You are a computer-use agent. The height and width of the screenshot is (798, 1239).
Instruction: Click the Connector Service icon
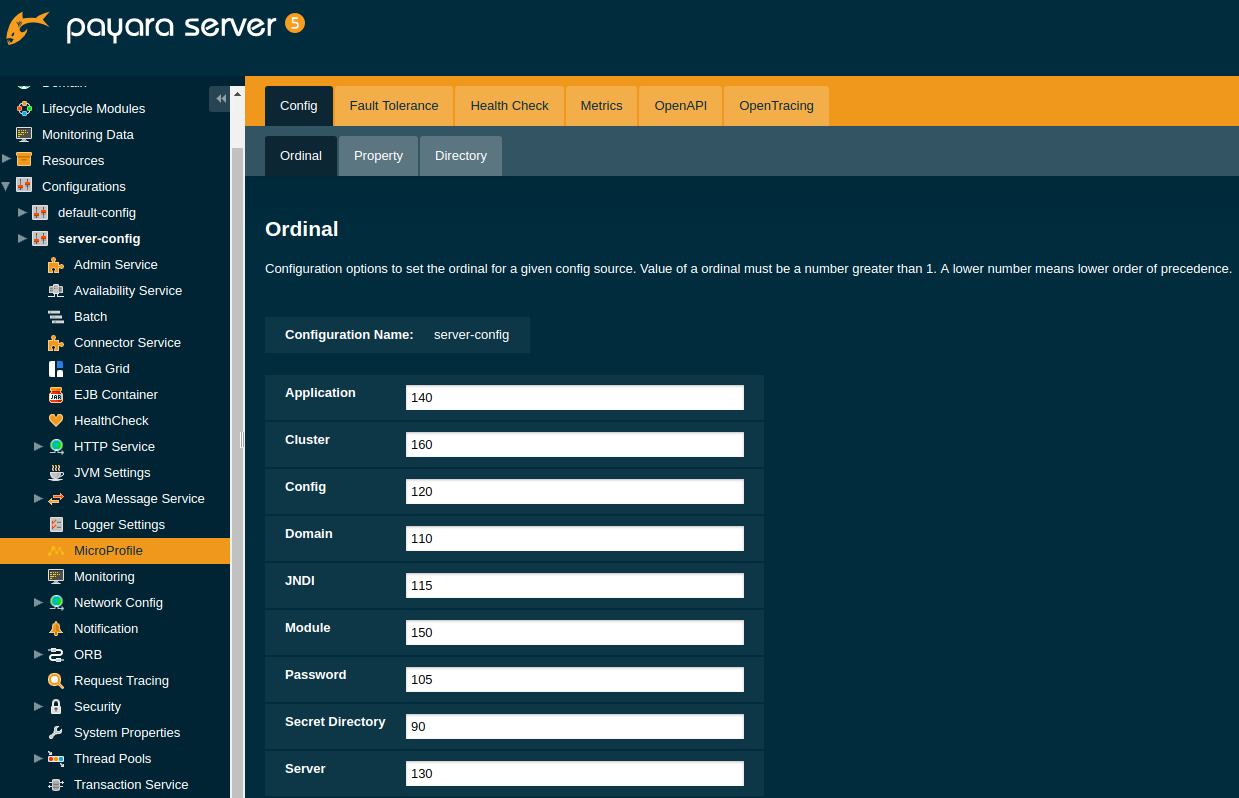point(56,342)
